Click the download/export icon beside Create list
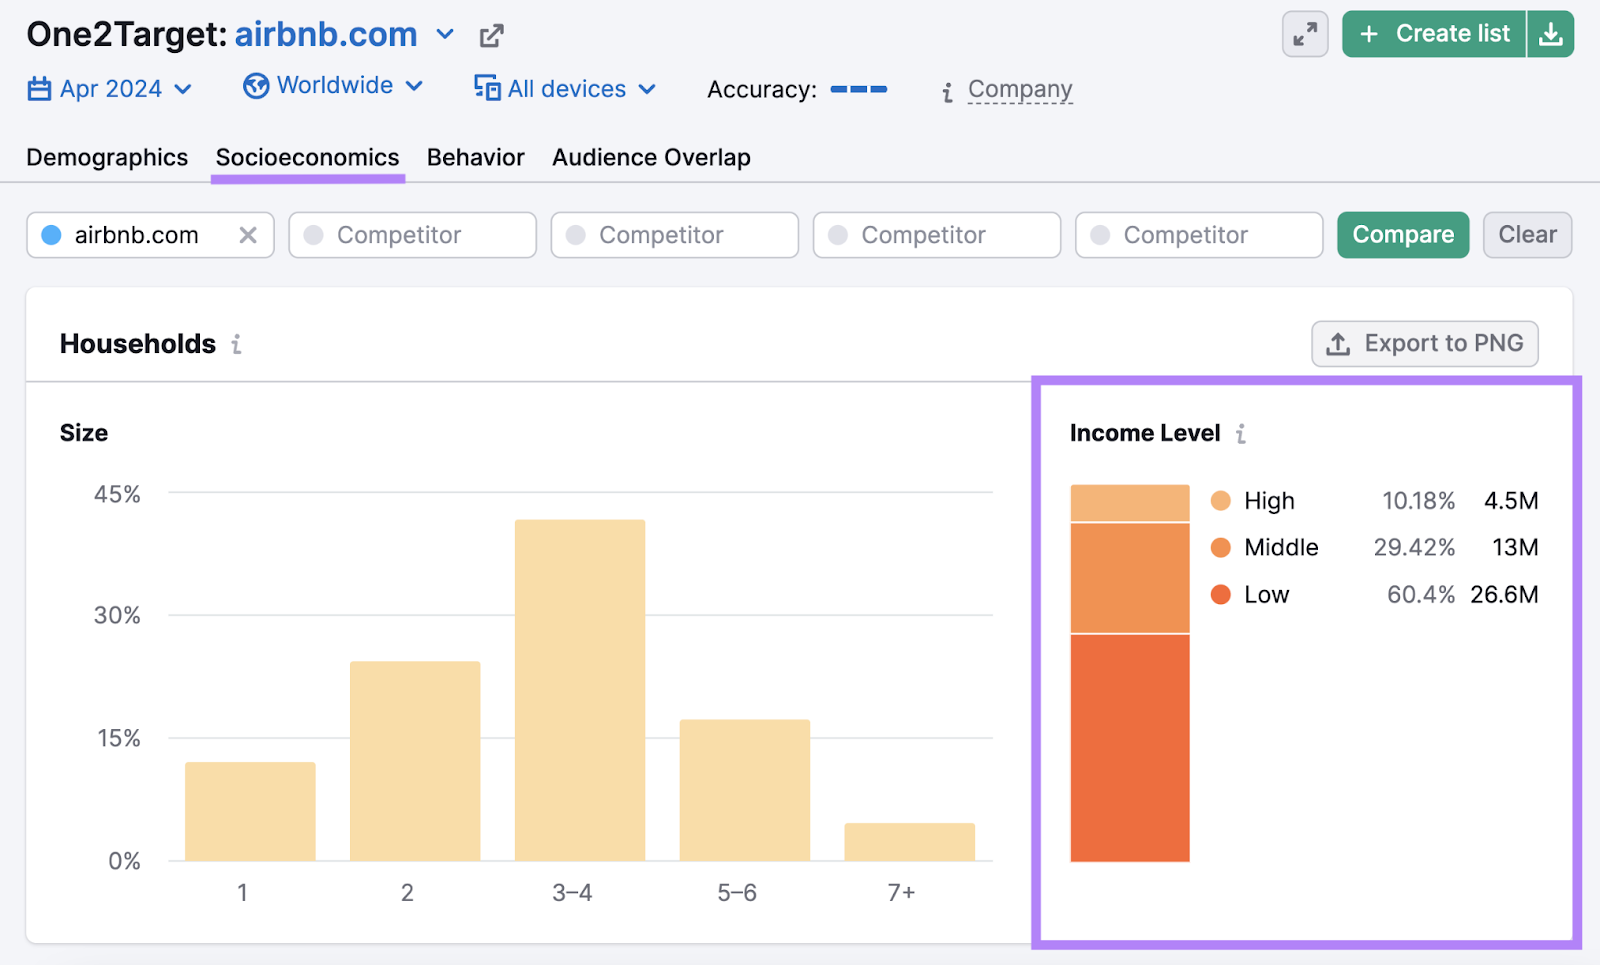The height and width of the screenshot is (965, 1600). (1551, 33)
